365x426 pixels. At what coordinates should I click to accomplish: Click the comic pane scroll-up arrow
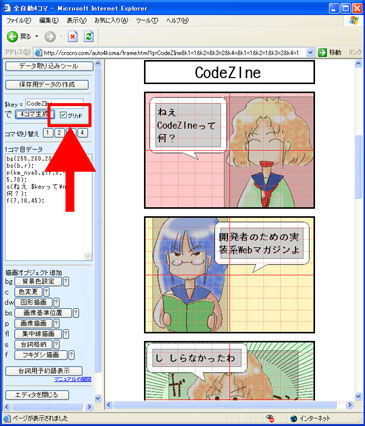click(358, 64)
